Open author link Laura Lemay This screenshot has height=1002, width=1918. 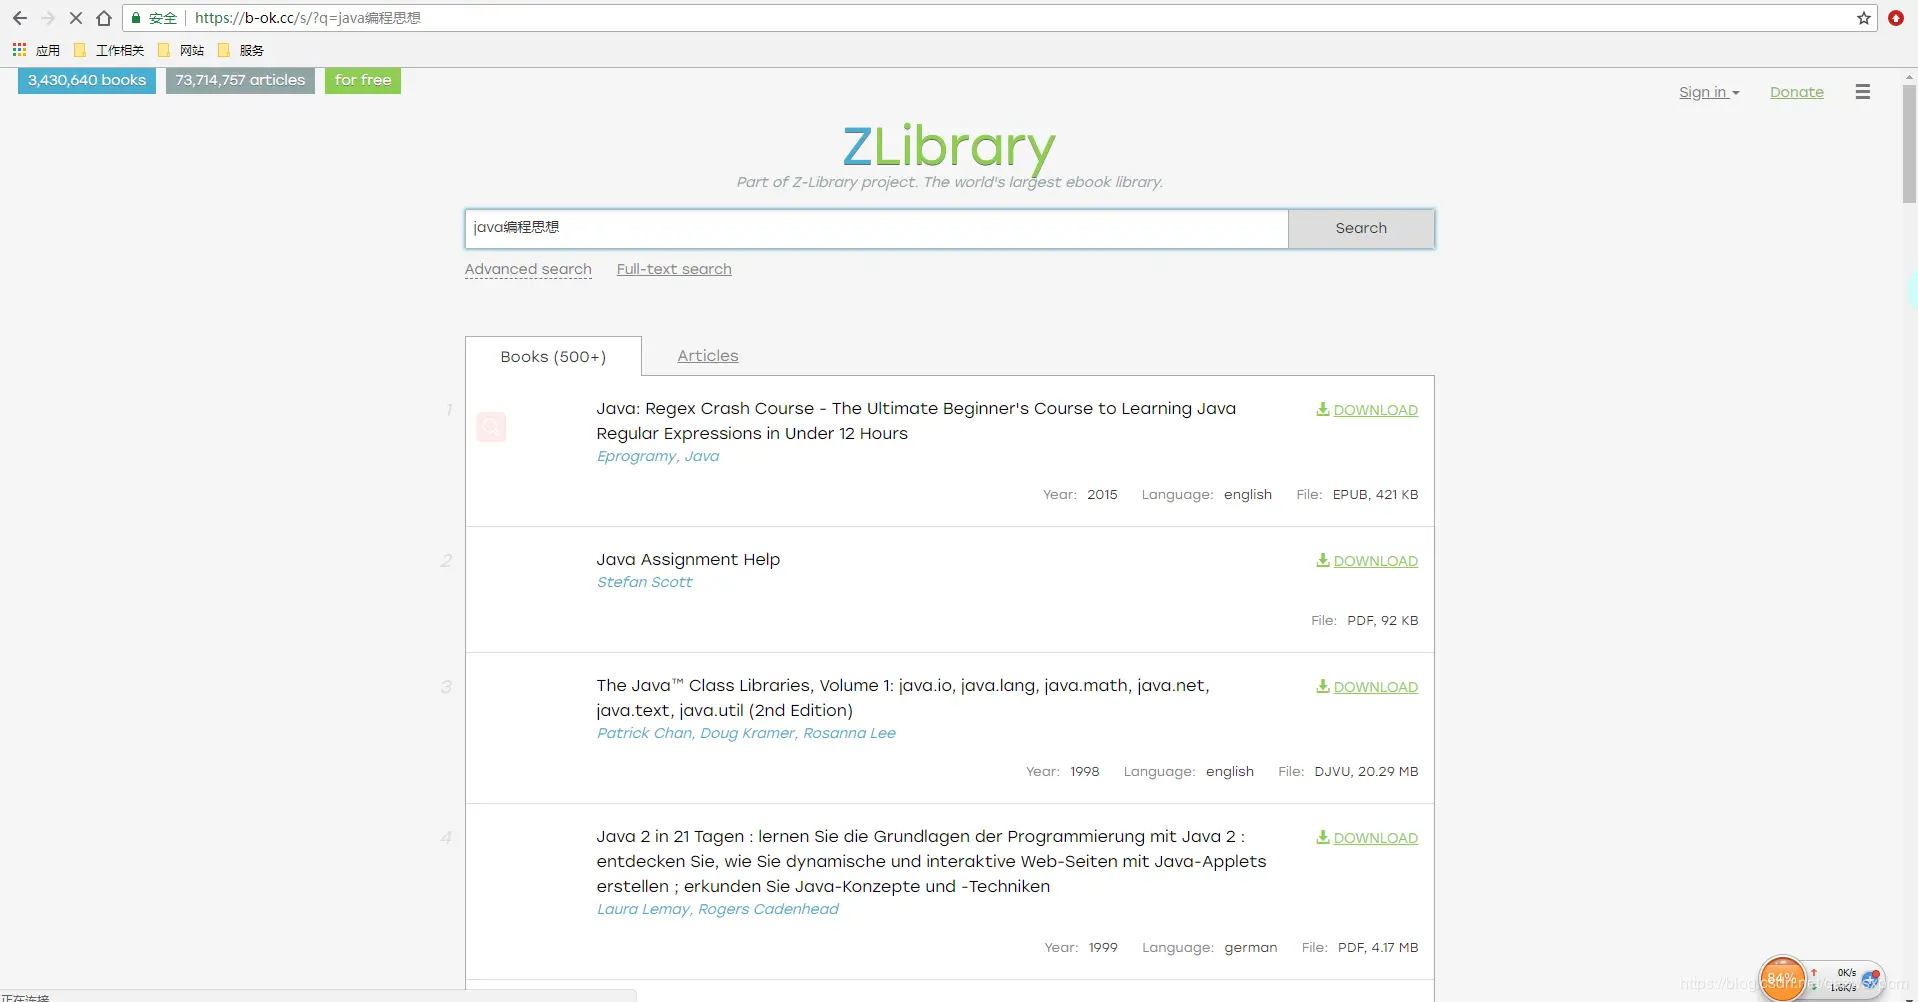coord(643,909)
